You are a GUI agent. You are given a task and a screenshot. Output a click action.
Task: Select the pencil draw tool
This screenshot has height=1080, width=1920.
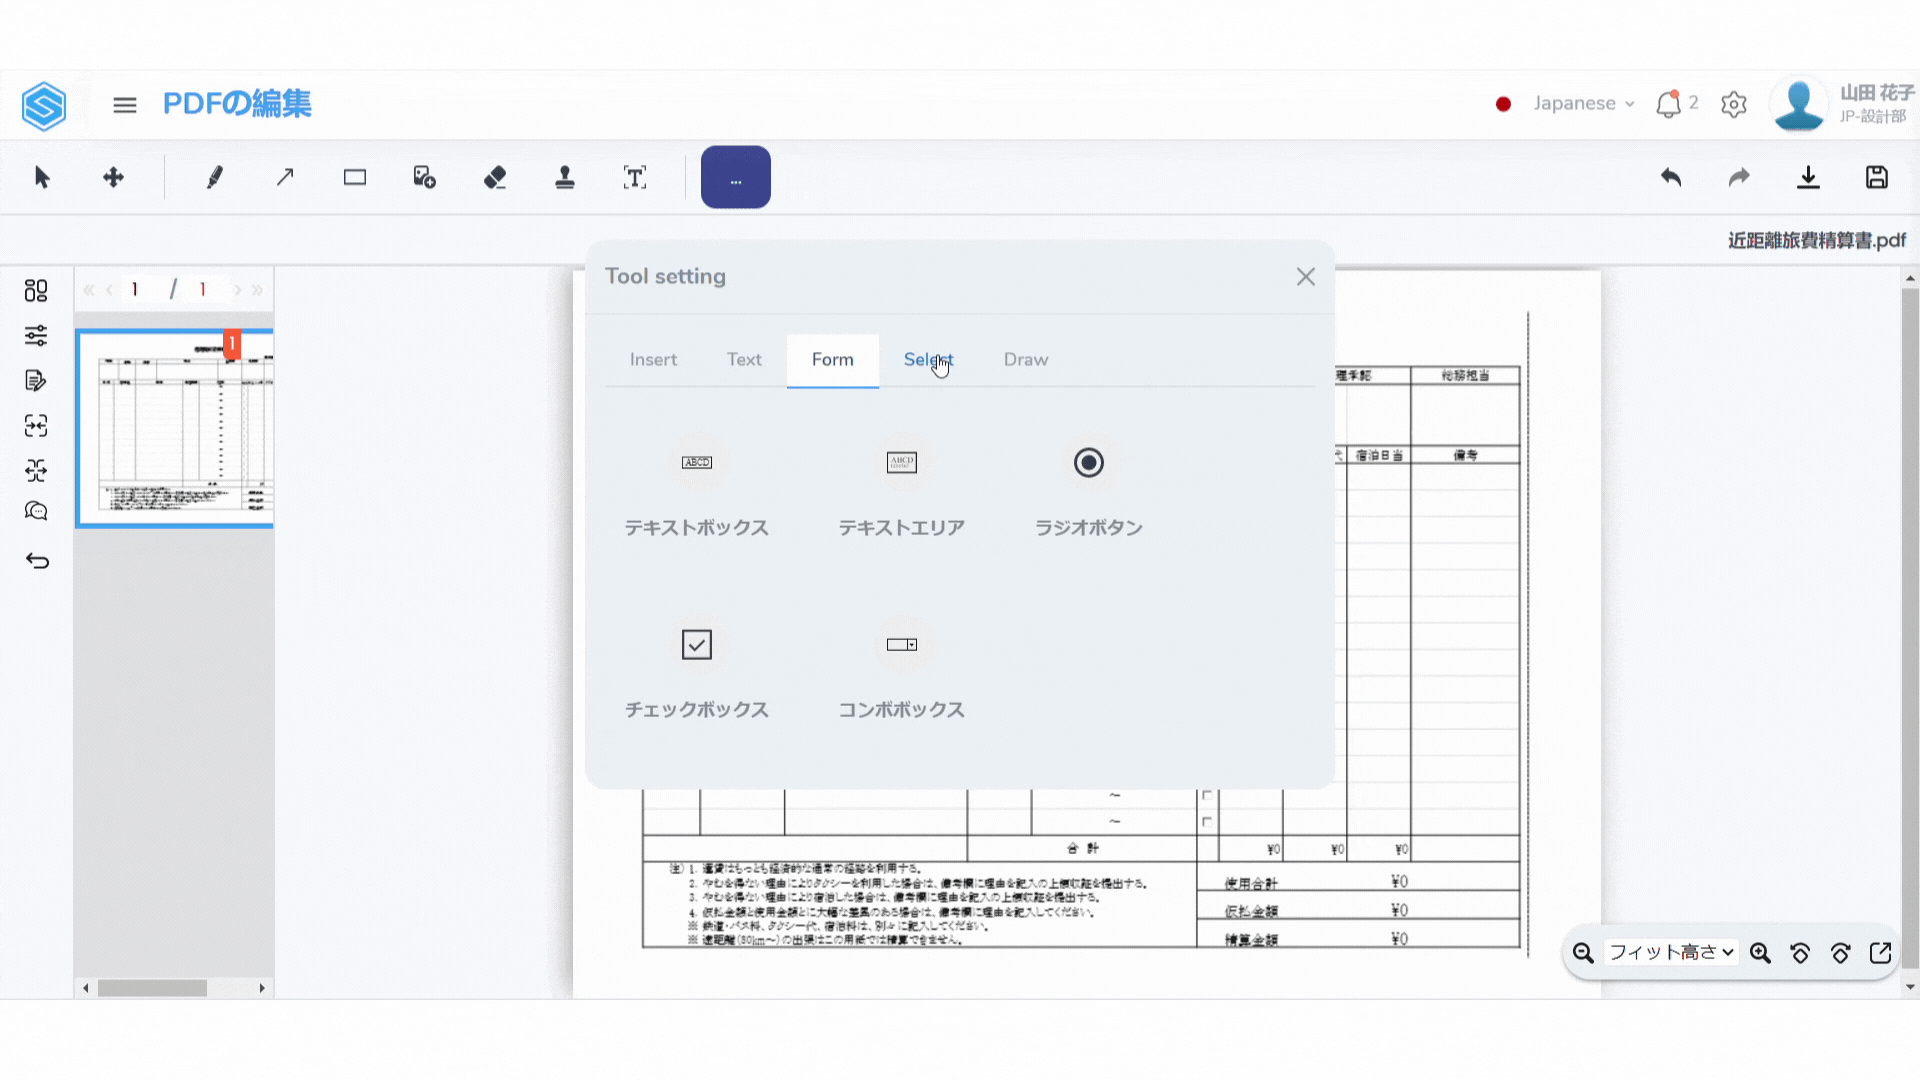coord(214,178)
